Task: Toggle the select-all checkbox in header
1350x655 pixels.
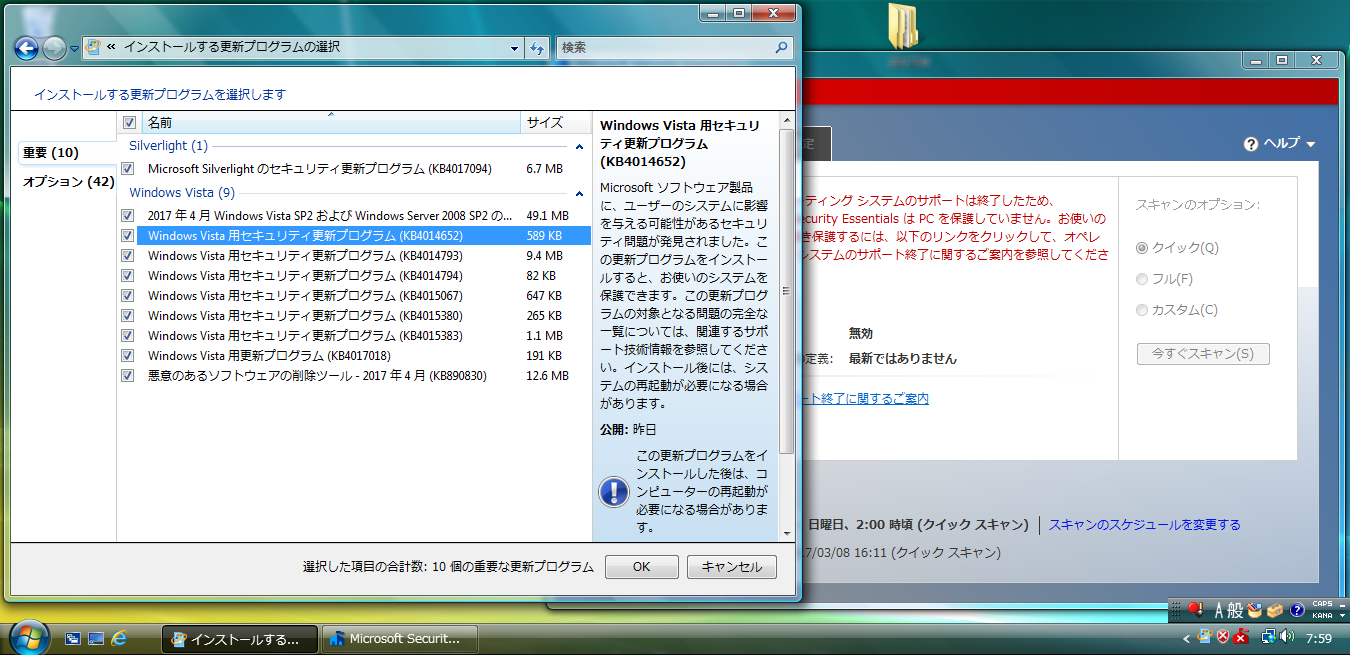Action: point(128,122)
